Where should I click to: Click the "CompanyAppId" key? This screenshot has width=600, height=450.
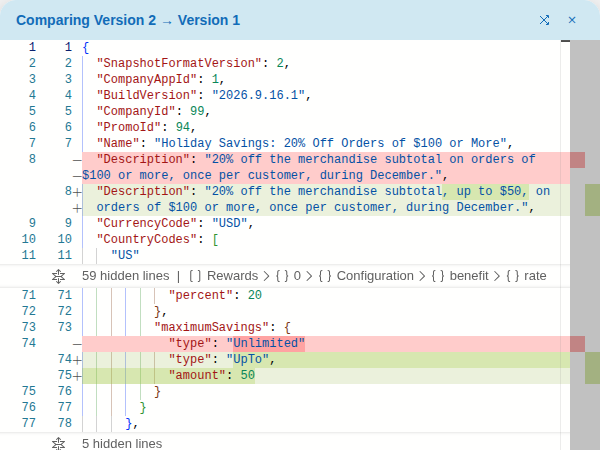tap(147, 79)
